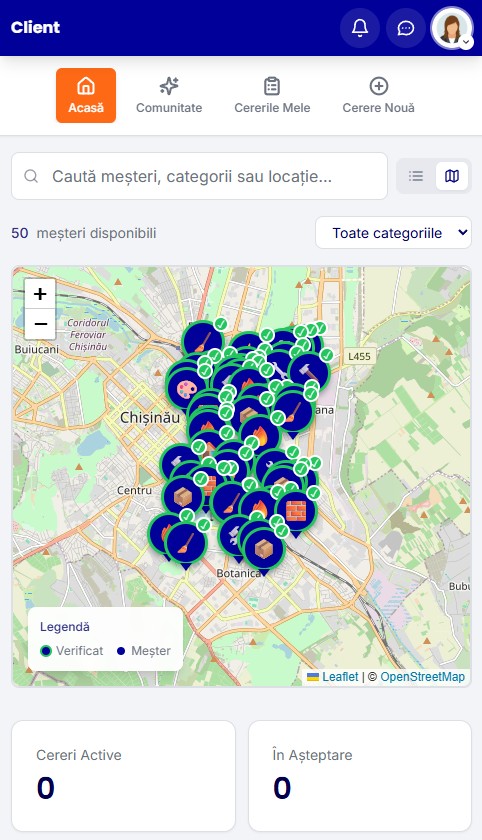The height and width of the screenshot is (840, 482).
Task: Open the notifications bell
Action: [360, 28]
